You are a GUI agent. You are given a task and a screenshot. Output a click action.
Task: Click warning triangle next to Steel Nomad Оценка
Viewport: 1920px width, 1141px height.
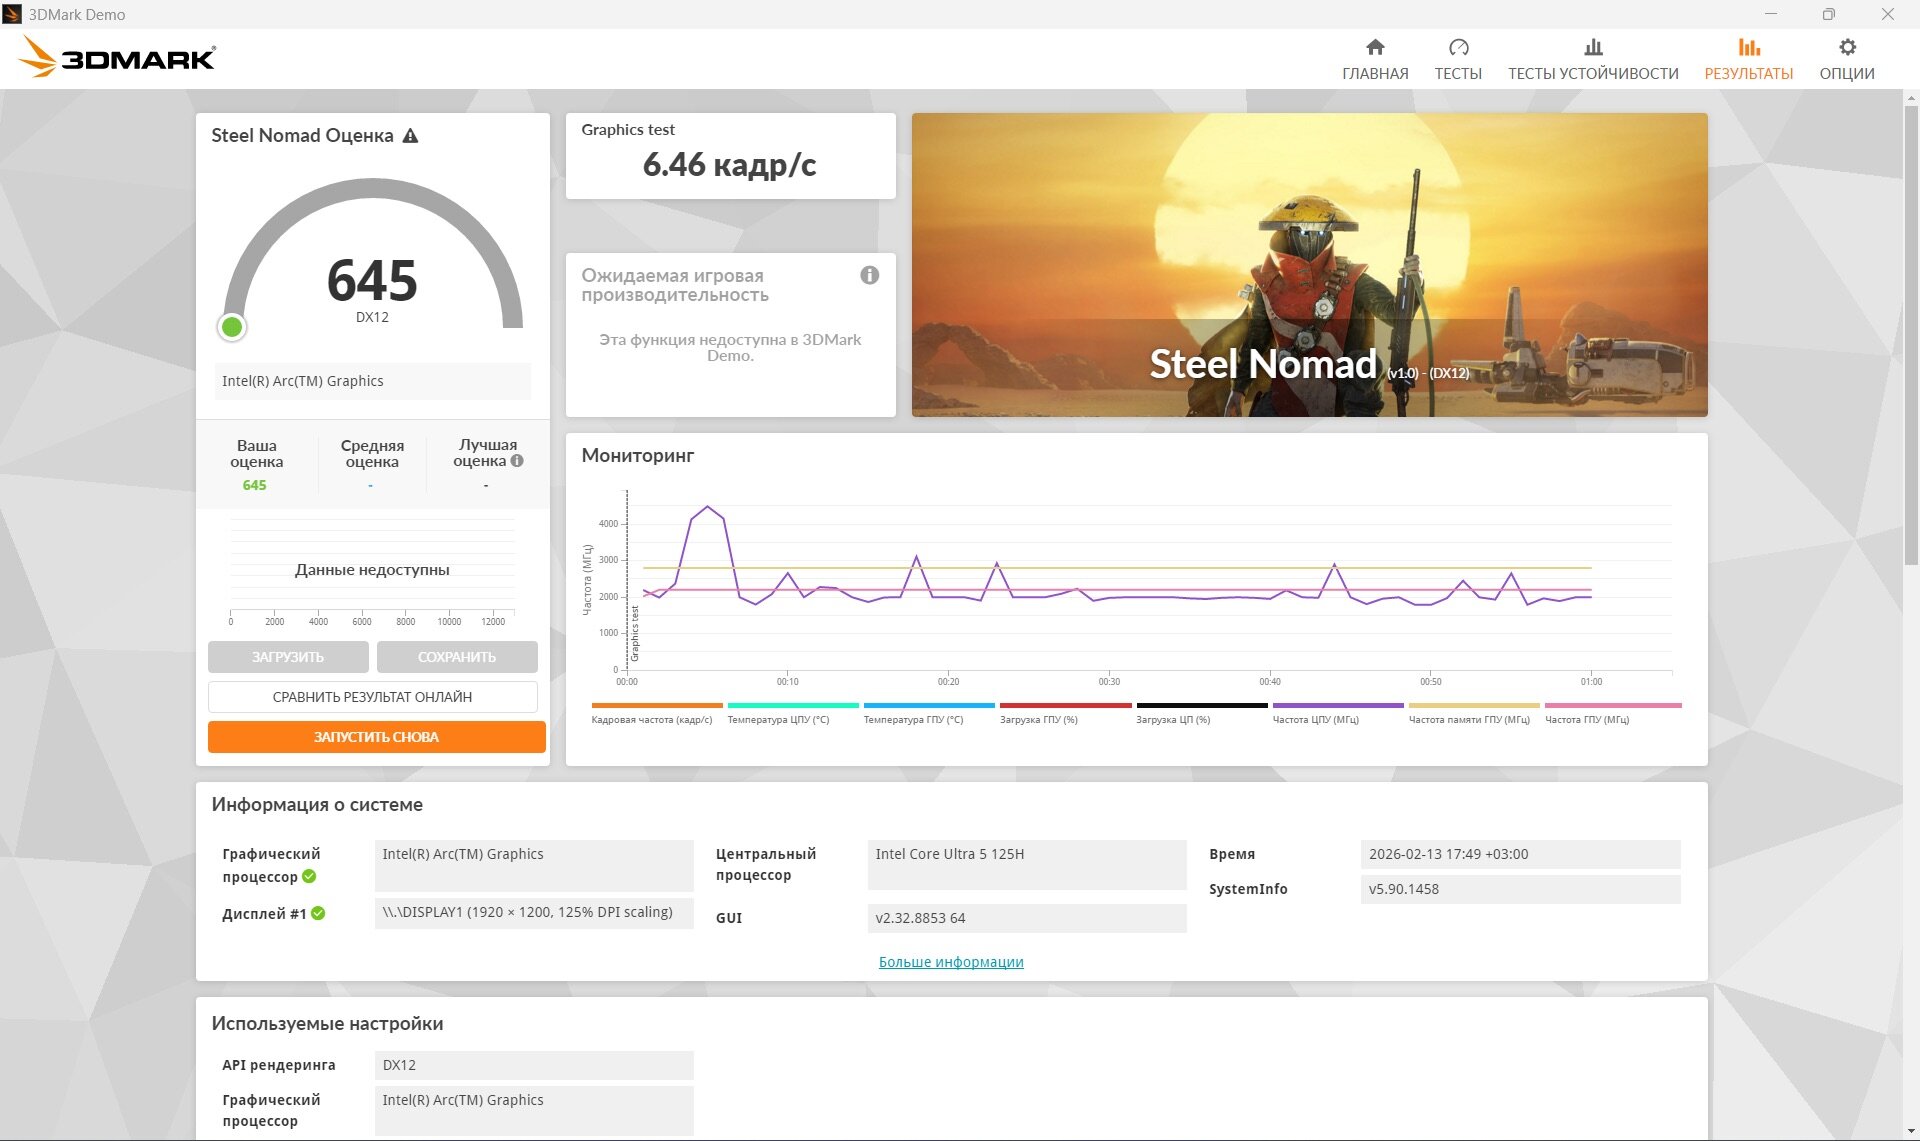(410, 136)
